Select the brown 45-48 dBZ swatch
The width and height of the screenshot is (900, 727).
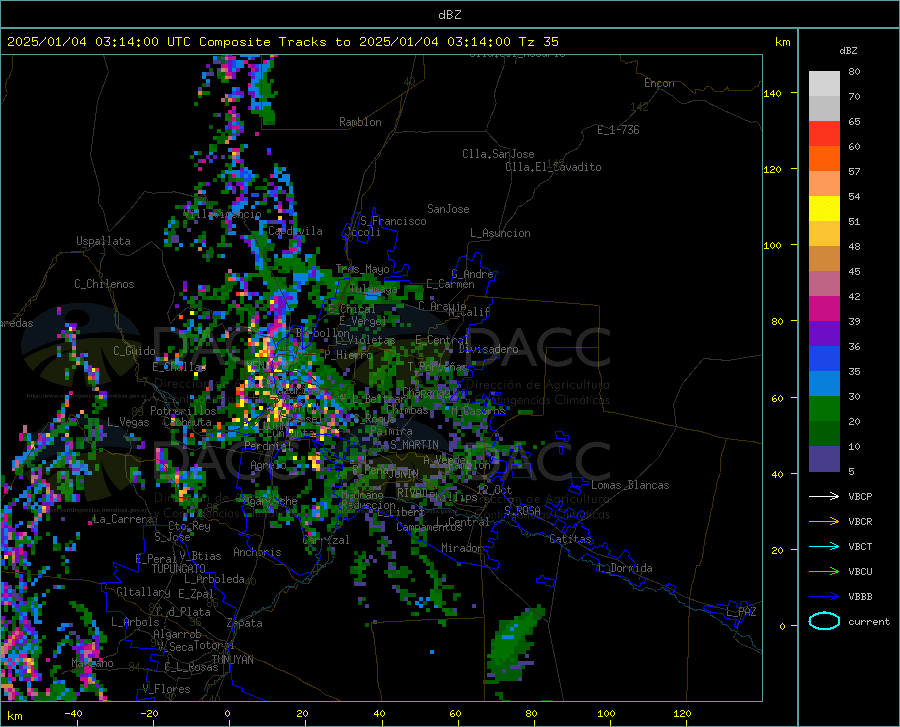click(824, 259)
